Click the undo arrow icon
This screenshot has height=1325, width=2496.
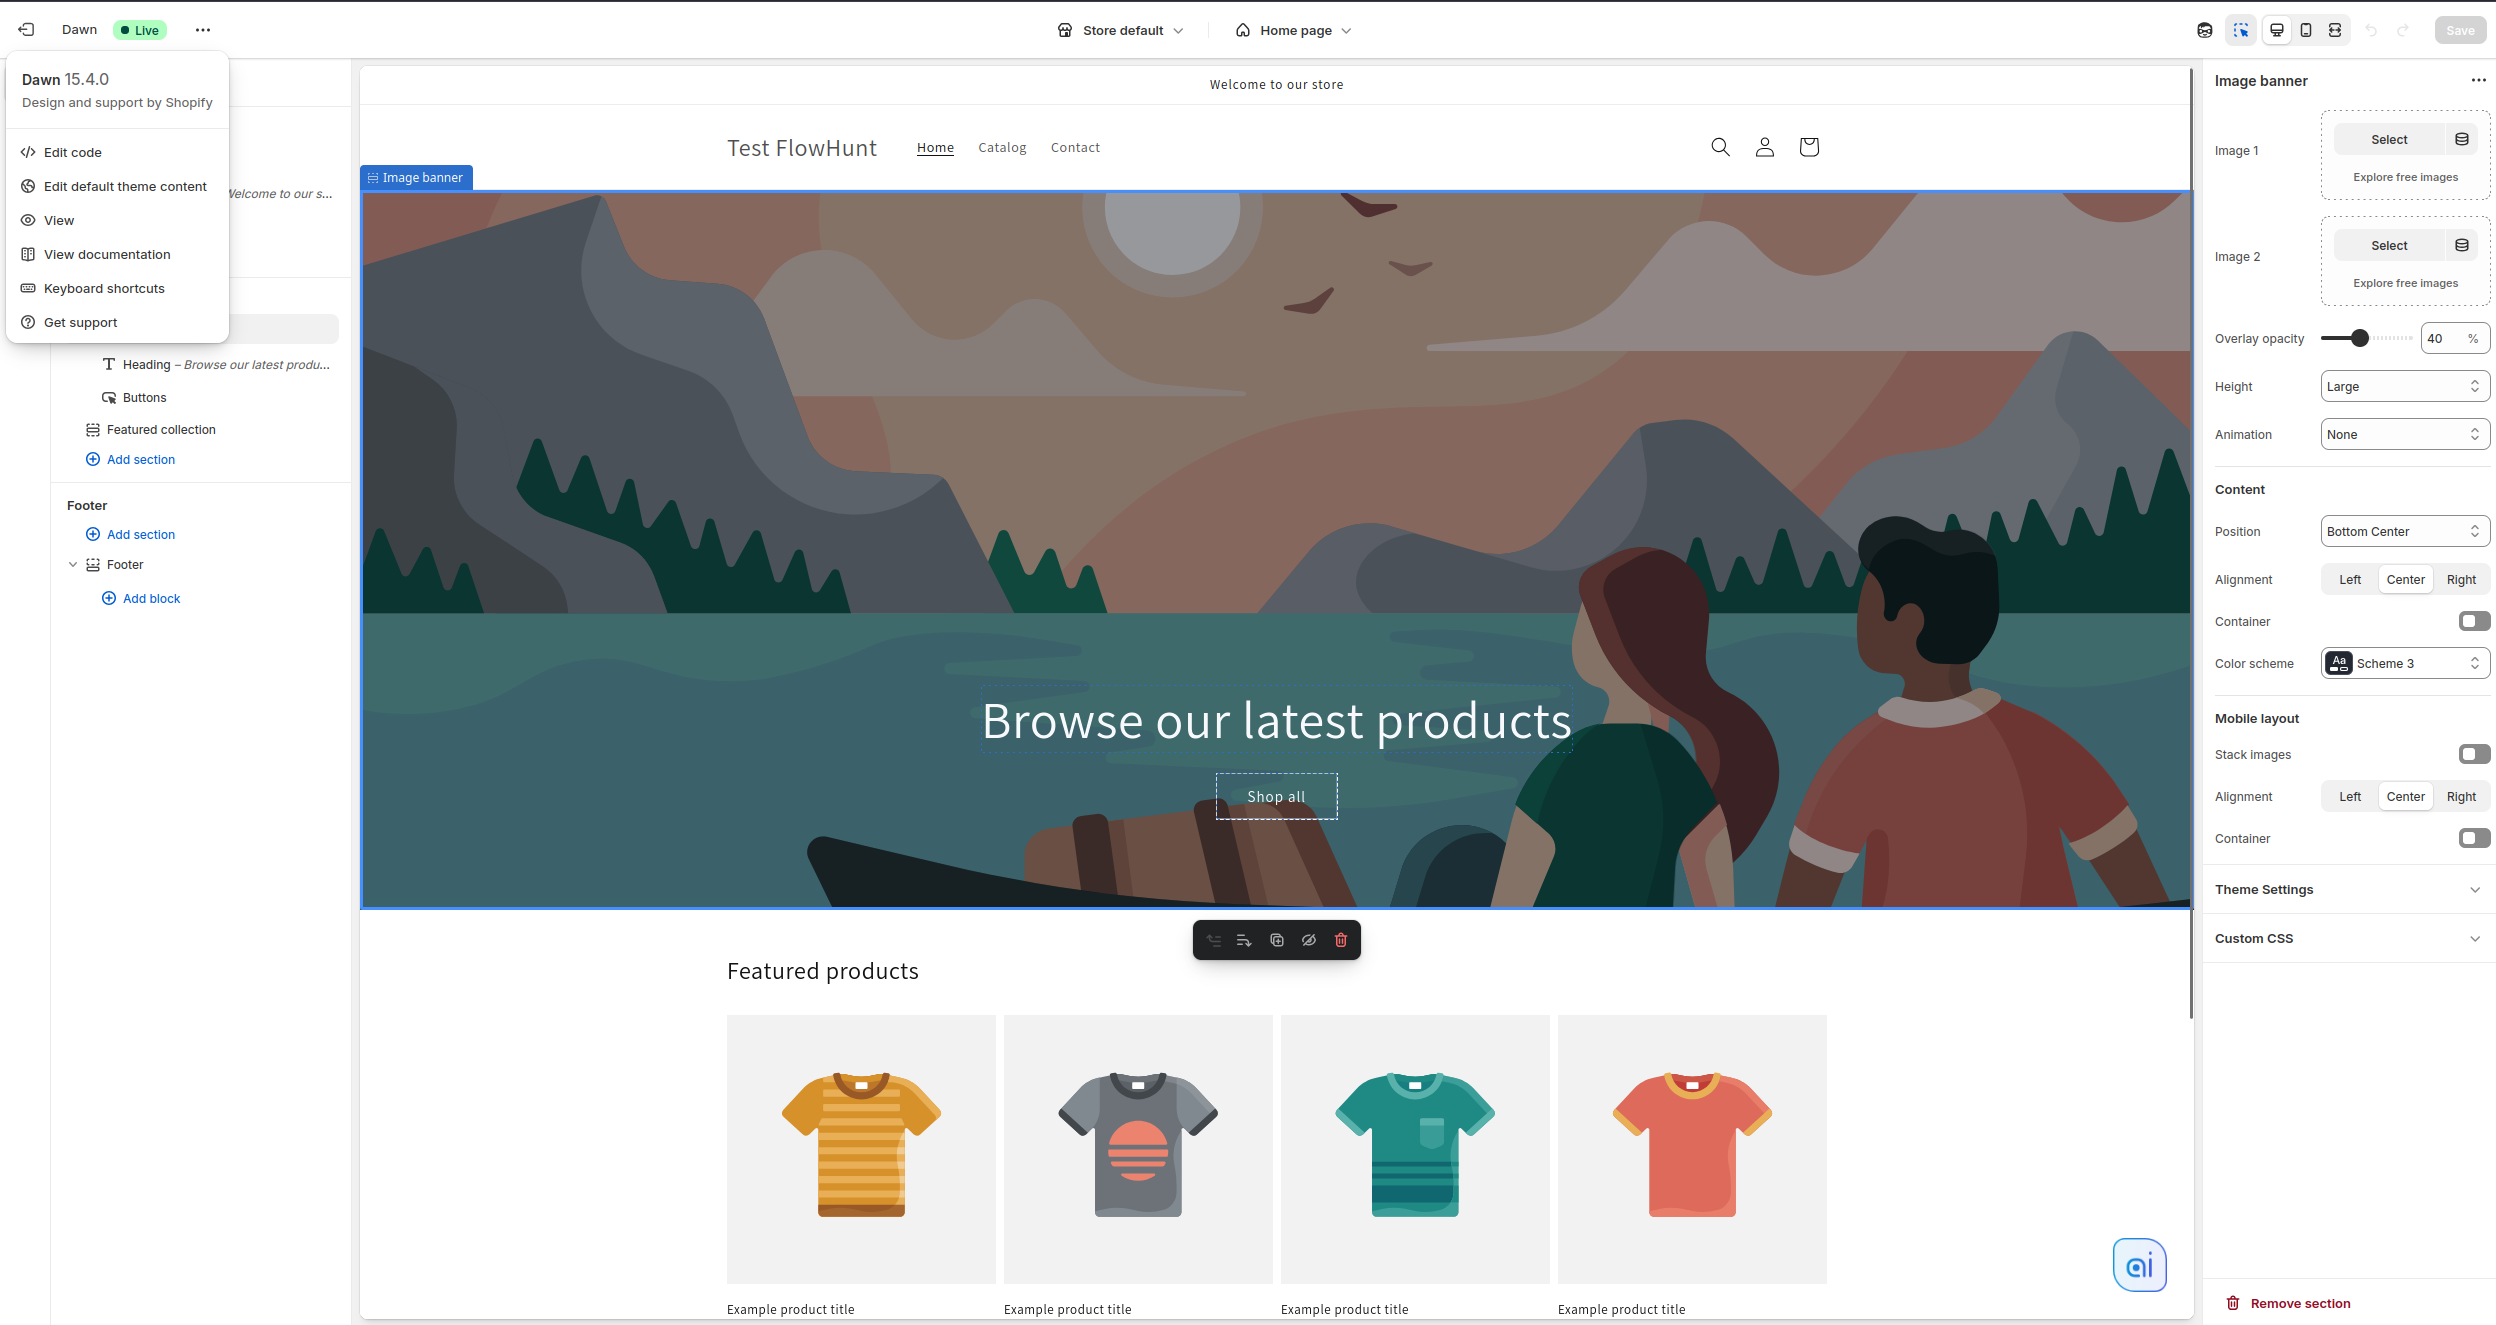2370,30
